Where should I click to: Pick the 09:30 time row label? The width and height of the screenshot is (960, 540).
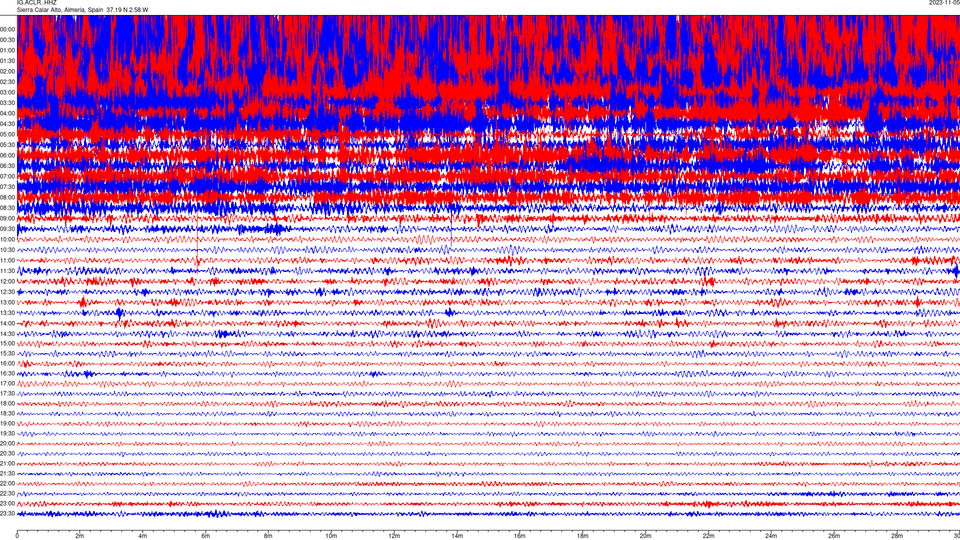click(7, 229)
